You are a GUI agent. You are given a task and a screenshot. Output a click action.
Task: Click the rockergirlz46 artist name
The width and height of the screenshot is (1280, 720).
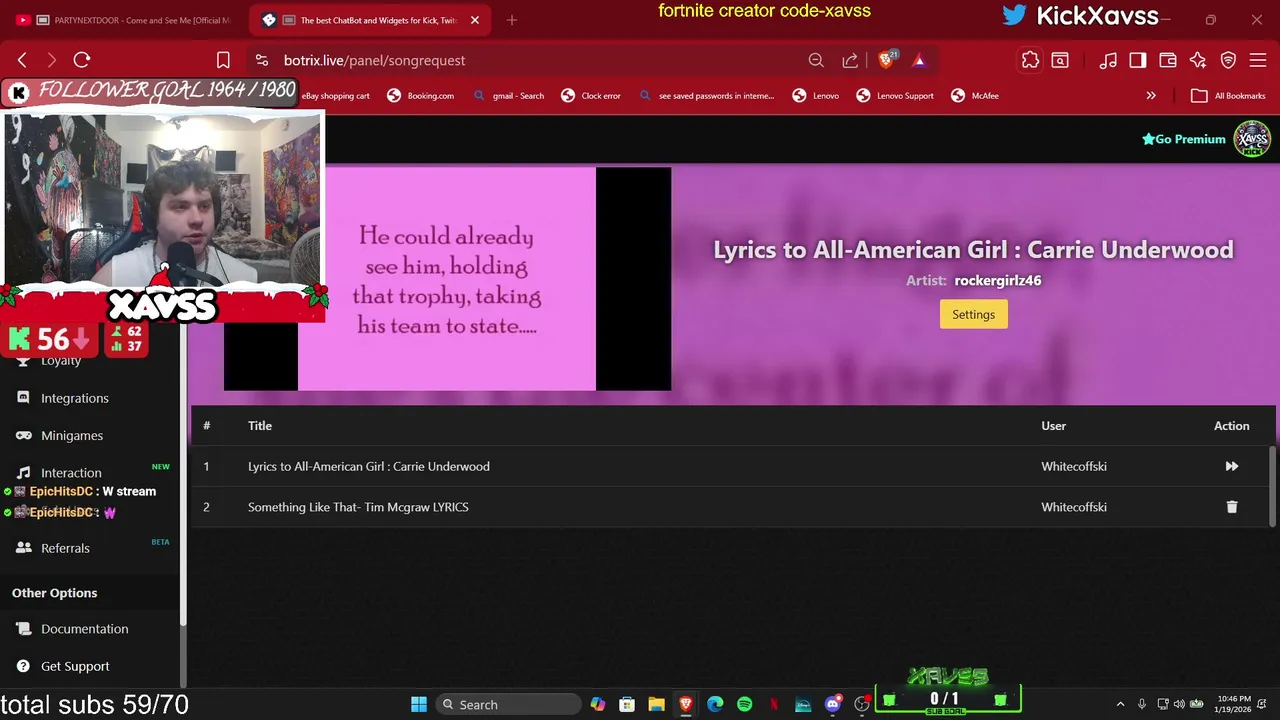point(998,281)
